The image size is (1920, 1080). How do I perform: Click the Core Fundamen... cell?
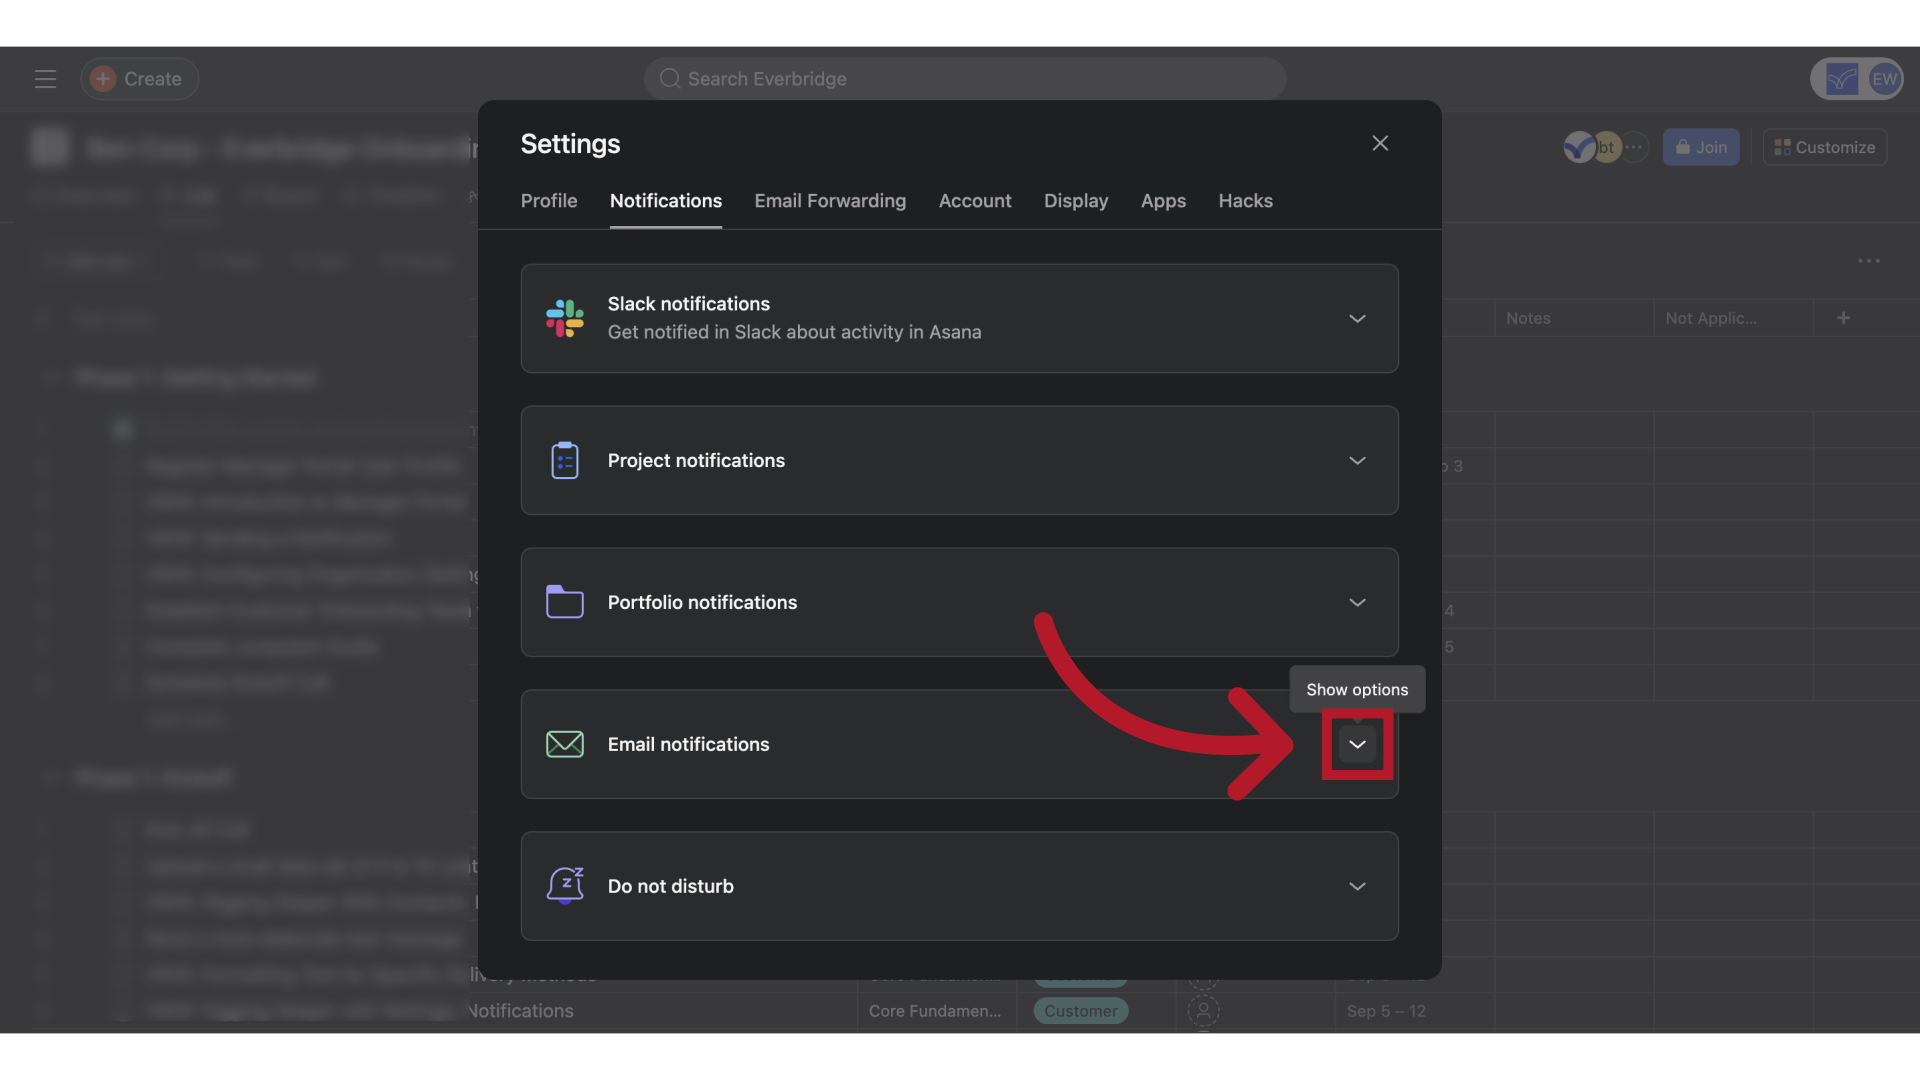(x=935, y=1011)
